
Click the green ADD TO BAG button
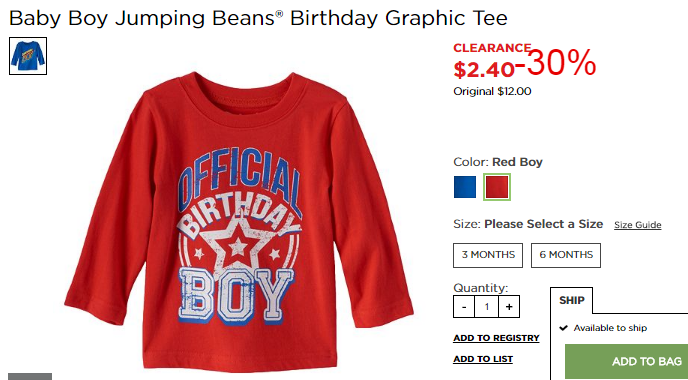click(627, 362)
